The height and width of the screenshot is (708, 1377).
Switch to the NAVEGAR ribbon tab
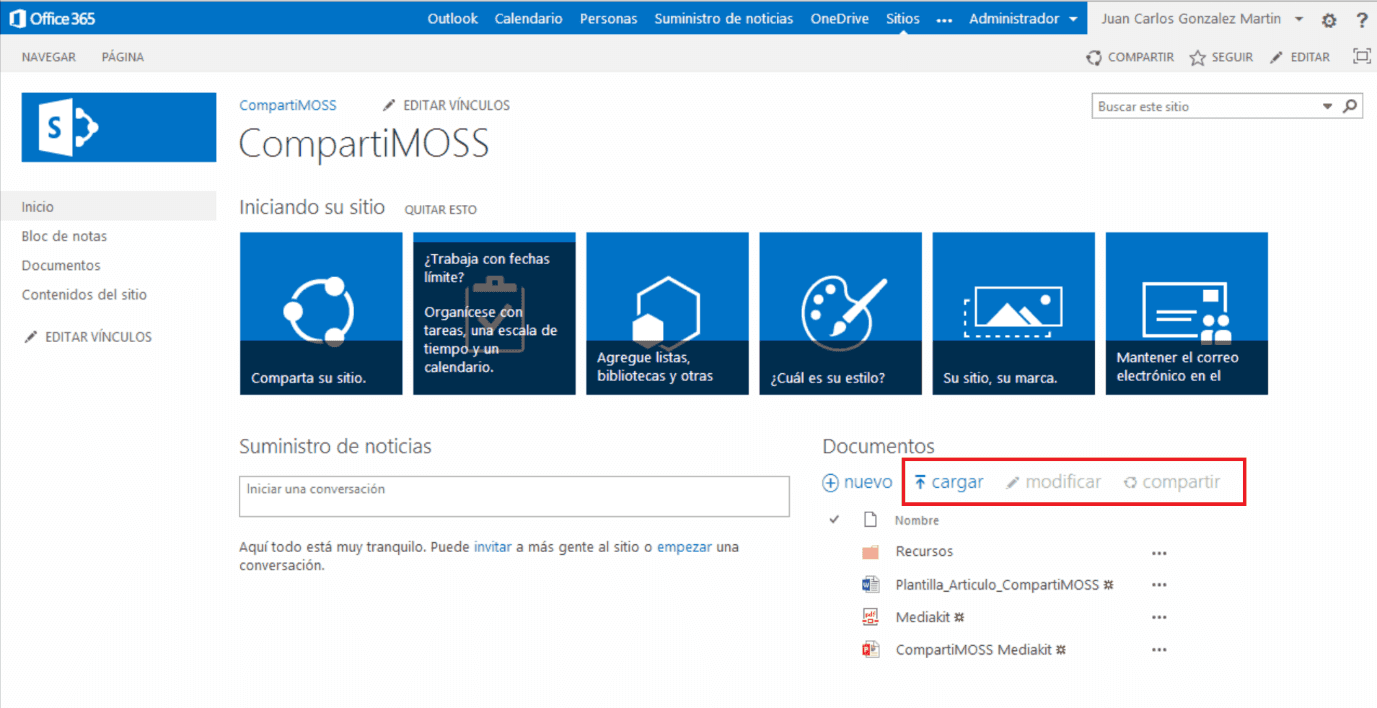[x=49, y=57]
